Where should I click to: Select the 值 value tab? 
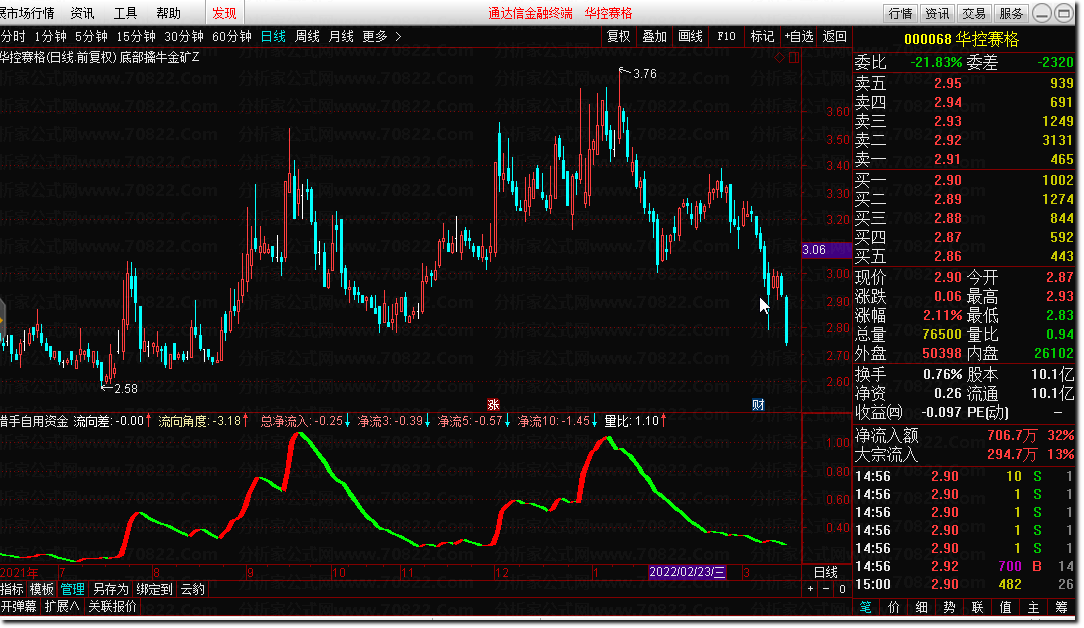(1005, 607)
